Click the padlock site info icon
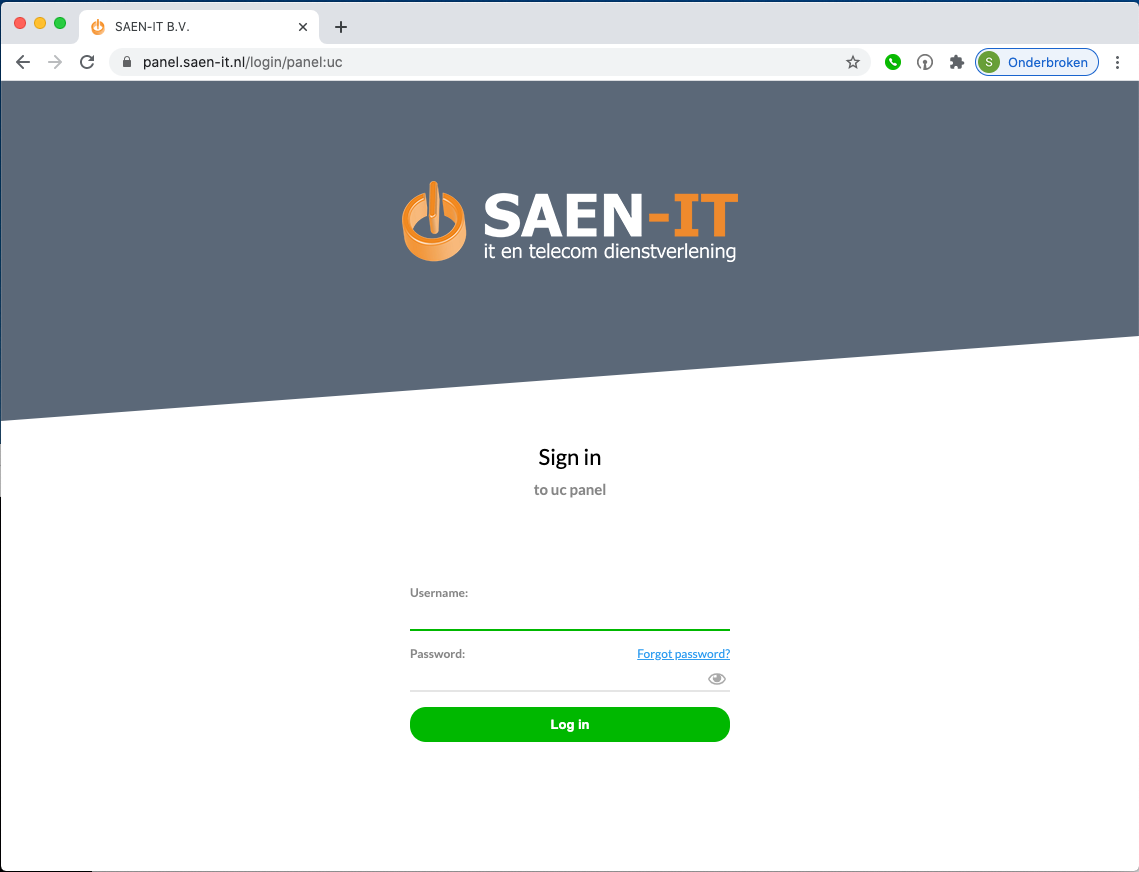 (127, 62)
